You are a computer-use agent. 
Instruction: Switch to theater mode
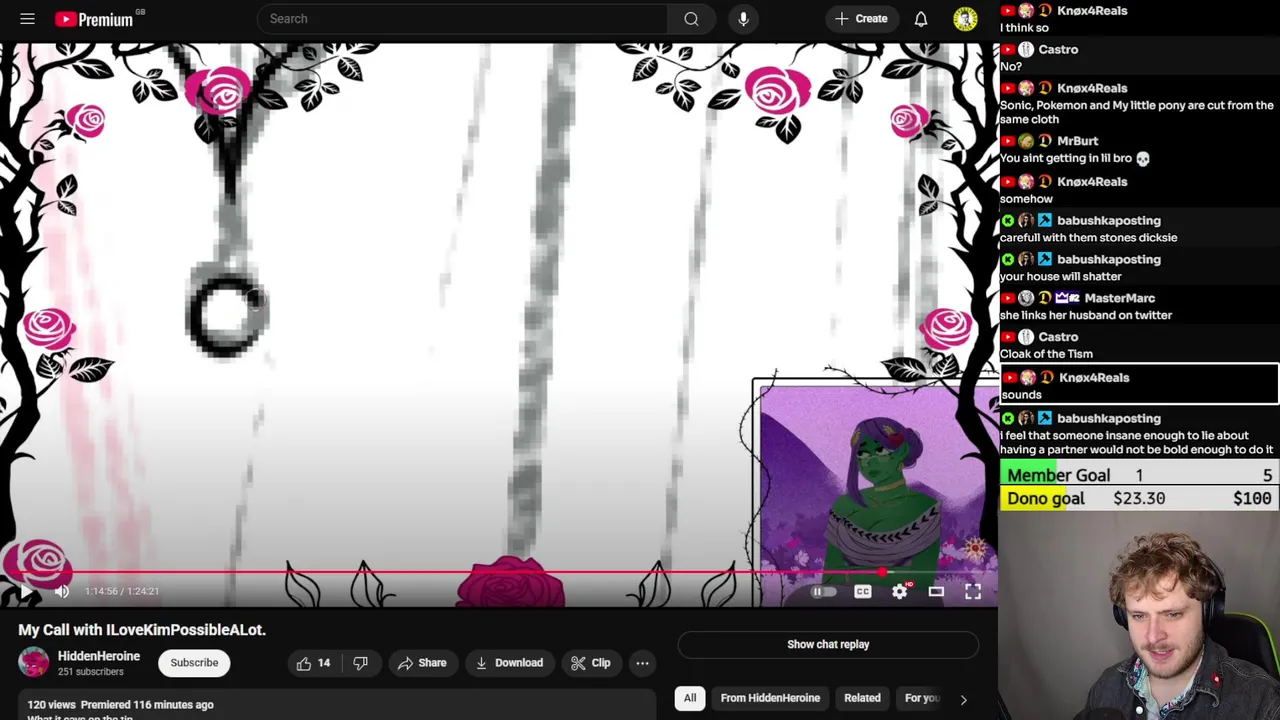[936, 591]
